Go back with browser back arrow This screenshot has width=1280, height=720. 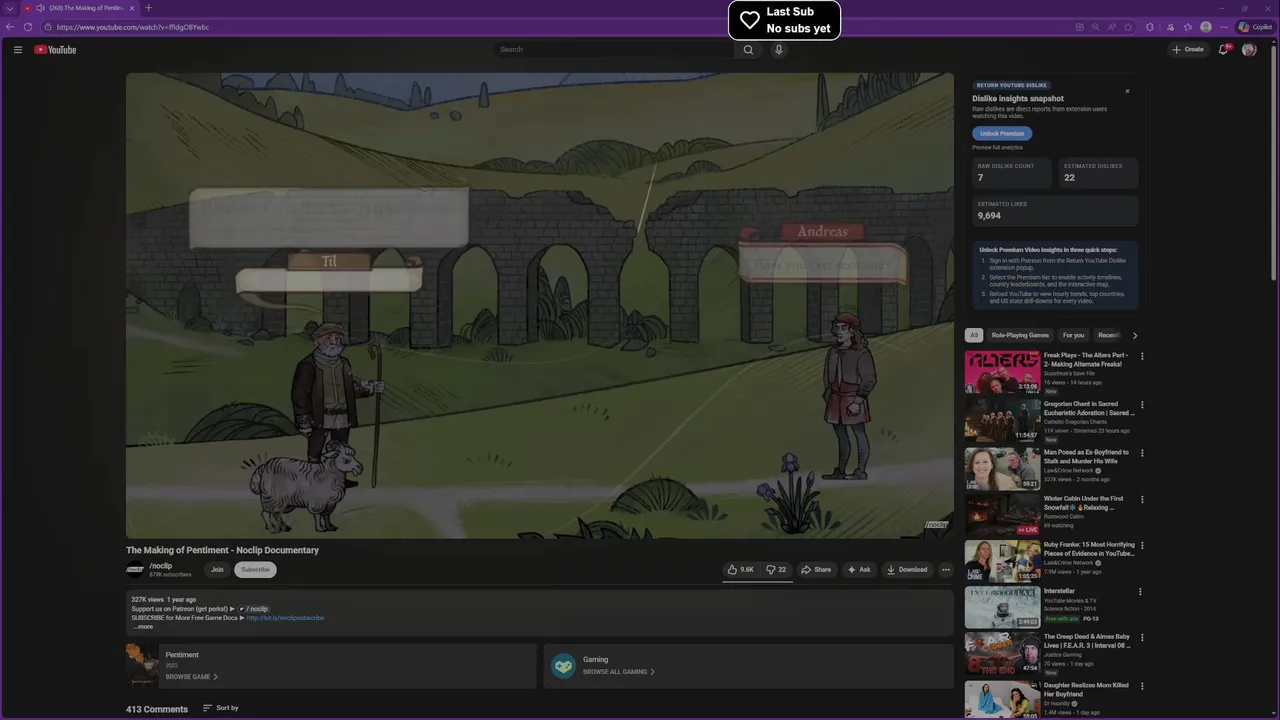coord(10,27)
